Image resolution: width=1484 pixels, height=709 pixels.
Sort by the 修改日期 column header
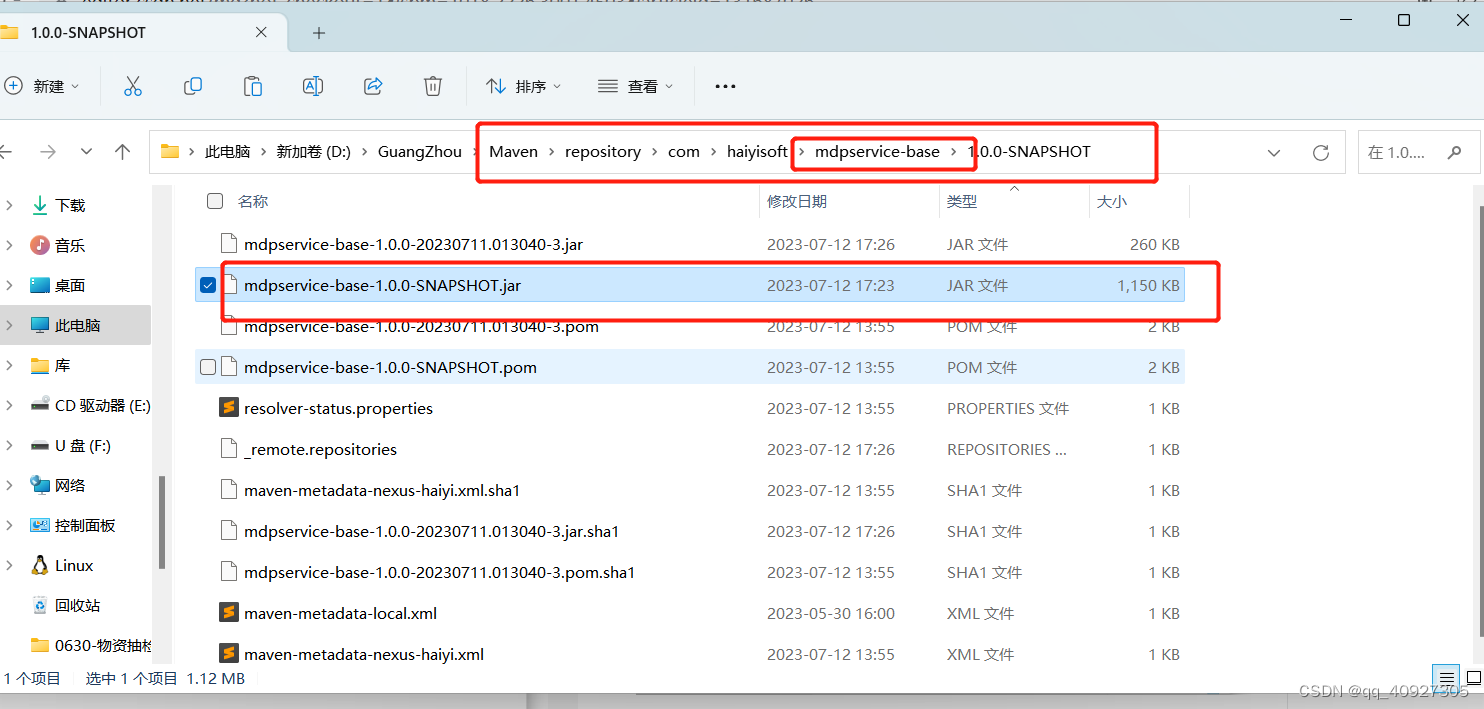coord(797,201)
